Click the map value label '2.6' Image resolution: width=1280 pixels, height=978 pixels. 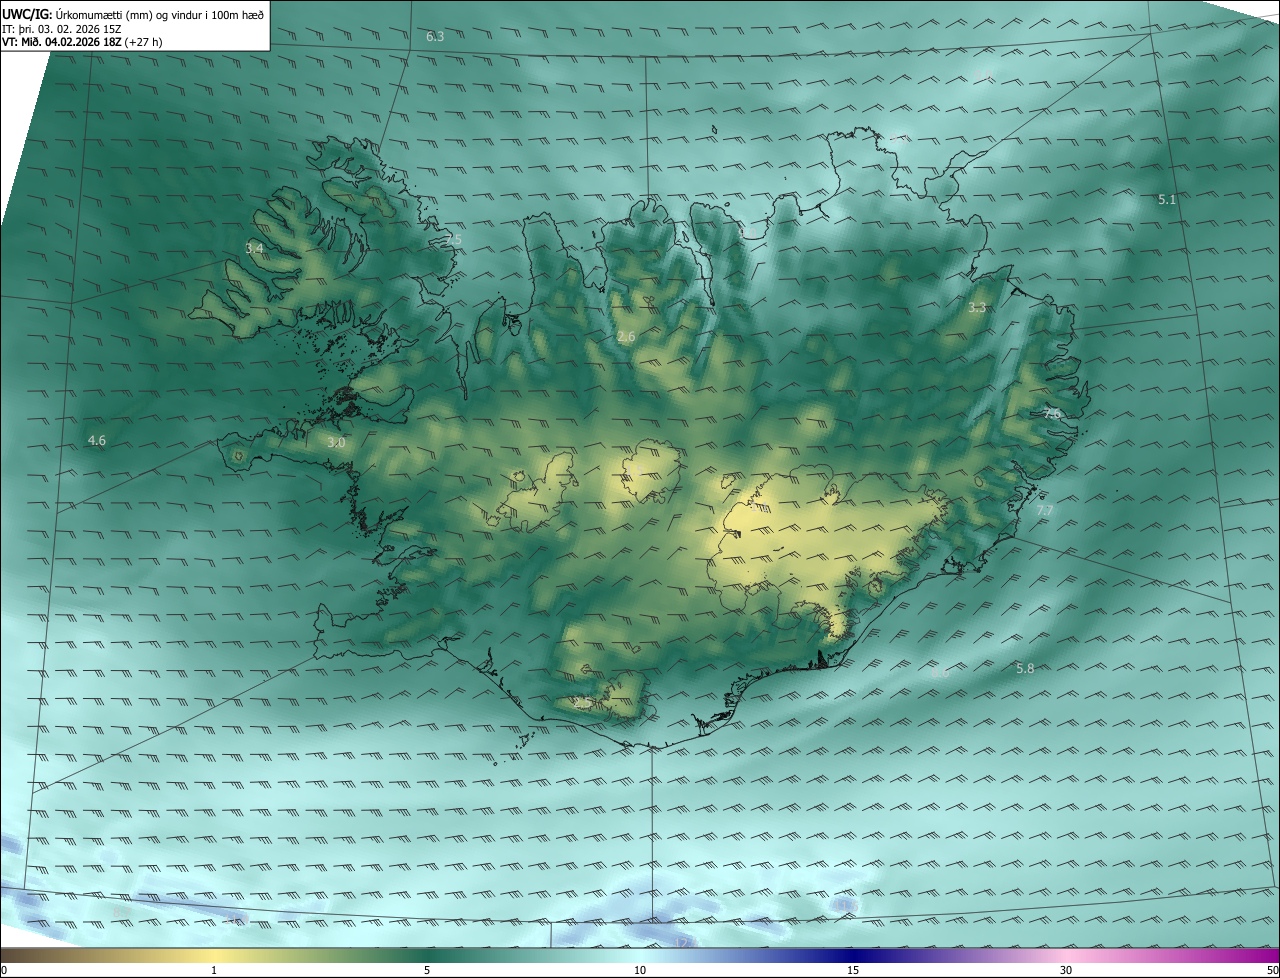click(x=626, y=337)
